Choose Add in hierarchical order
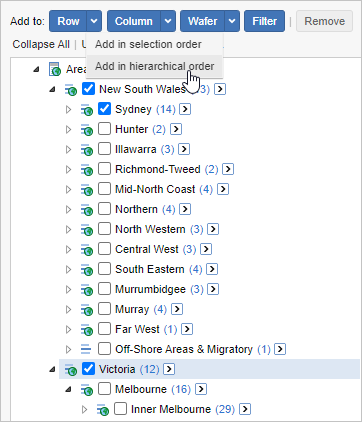The image size is (362, 422). [154, 66]
